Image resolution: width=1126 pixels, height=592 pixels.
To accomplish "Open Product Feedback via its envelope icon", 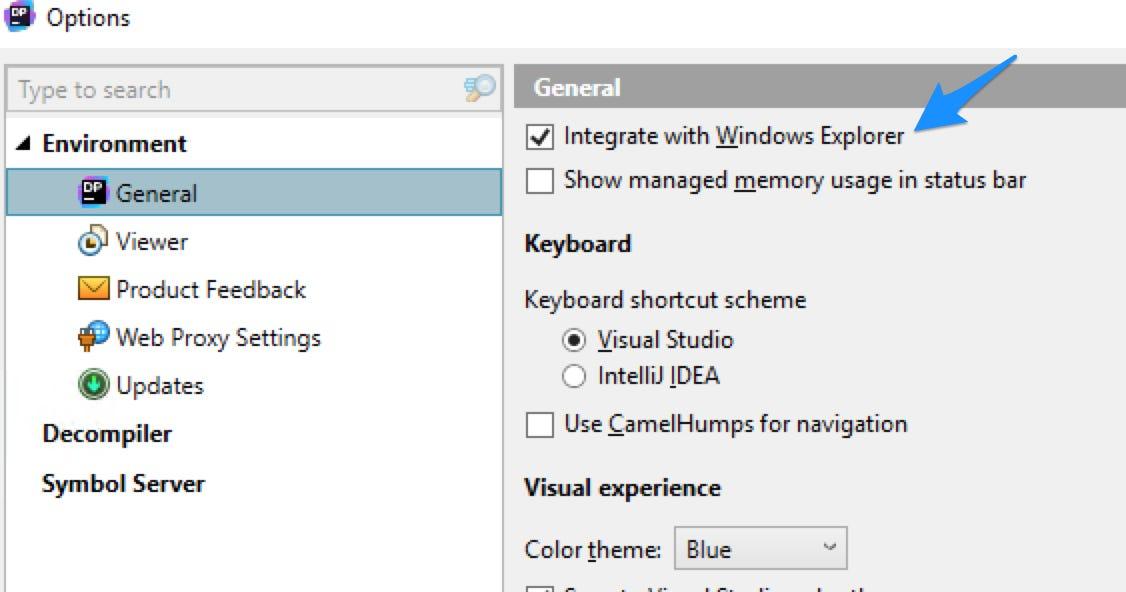I will click(x=95, y=289).
